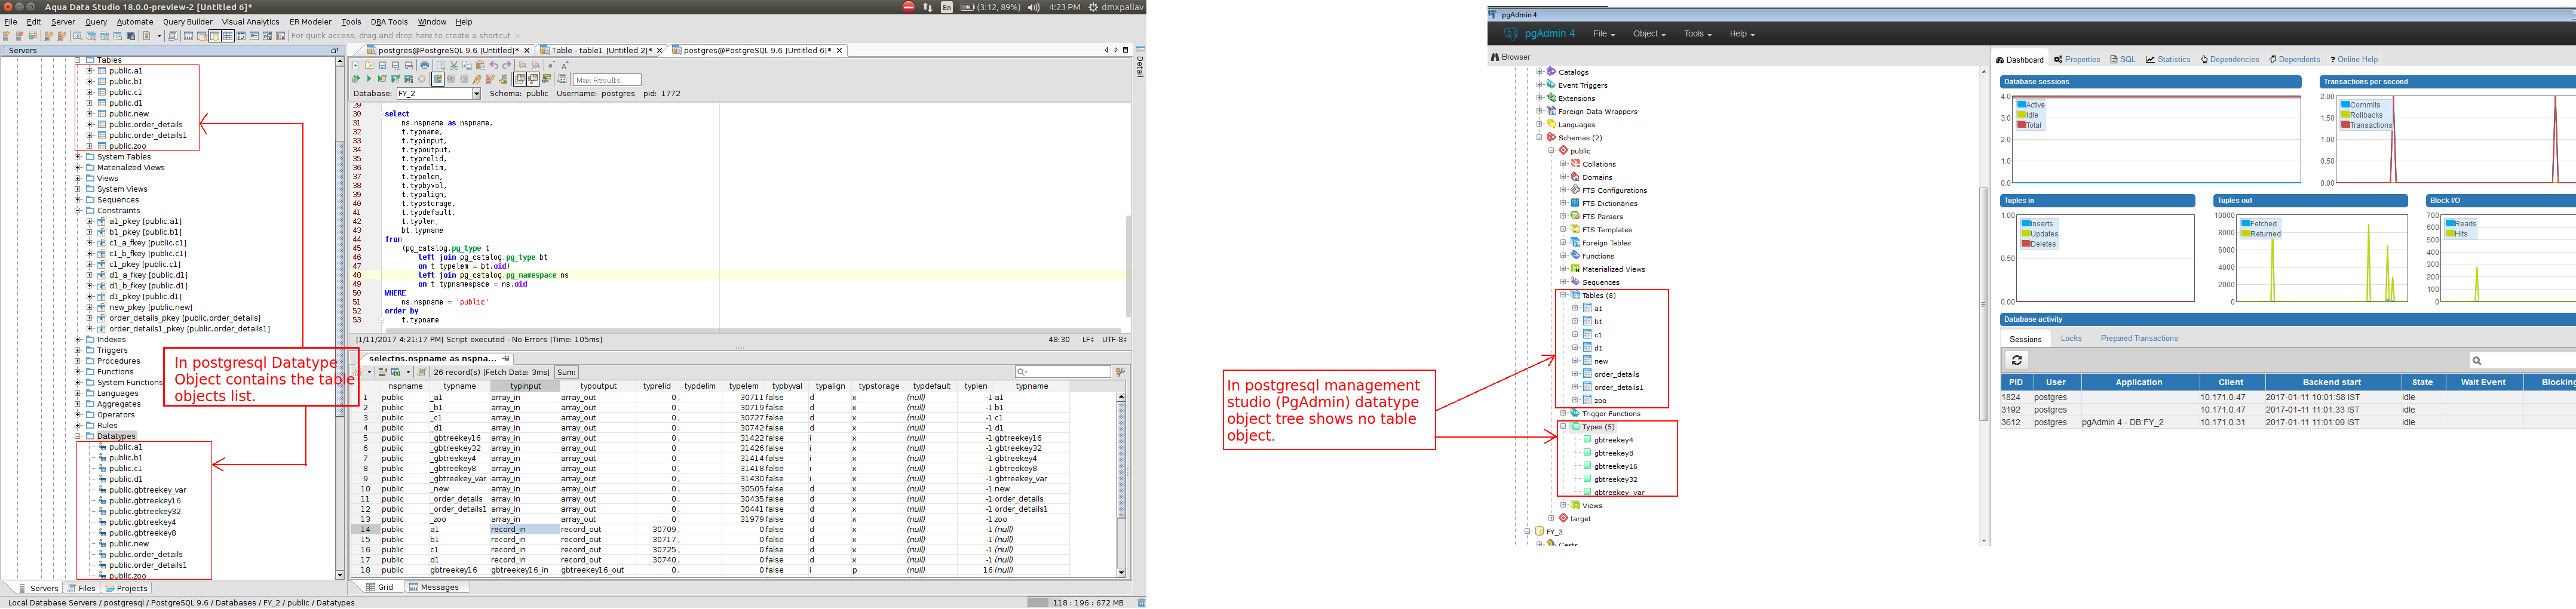Click the Undo arrow icon in editor toolbar
The image size is (2576, 609).
pos(494,65)
